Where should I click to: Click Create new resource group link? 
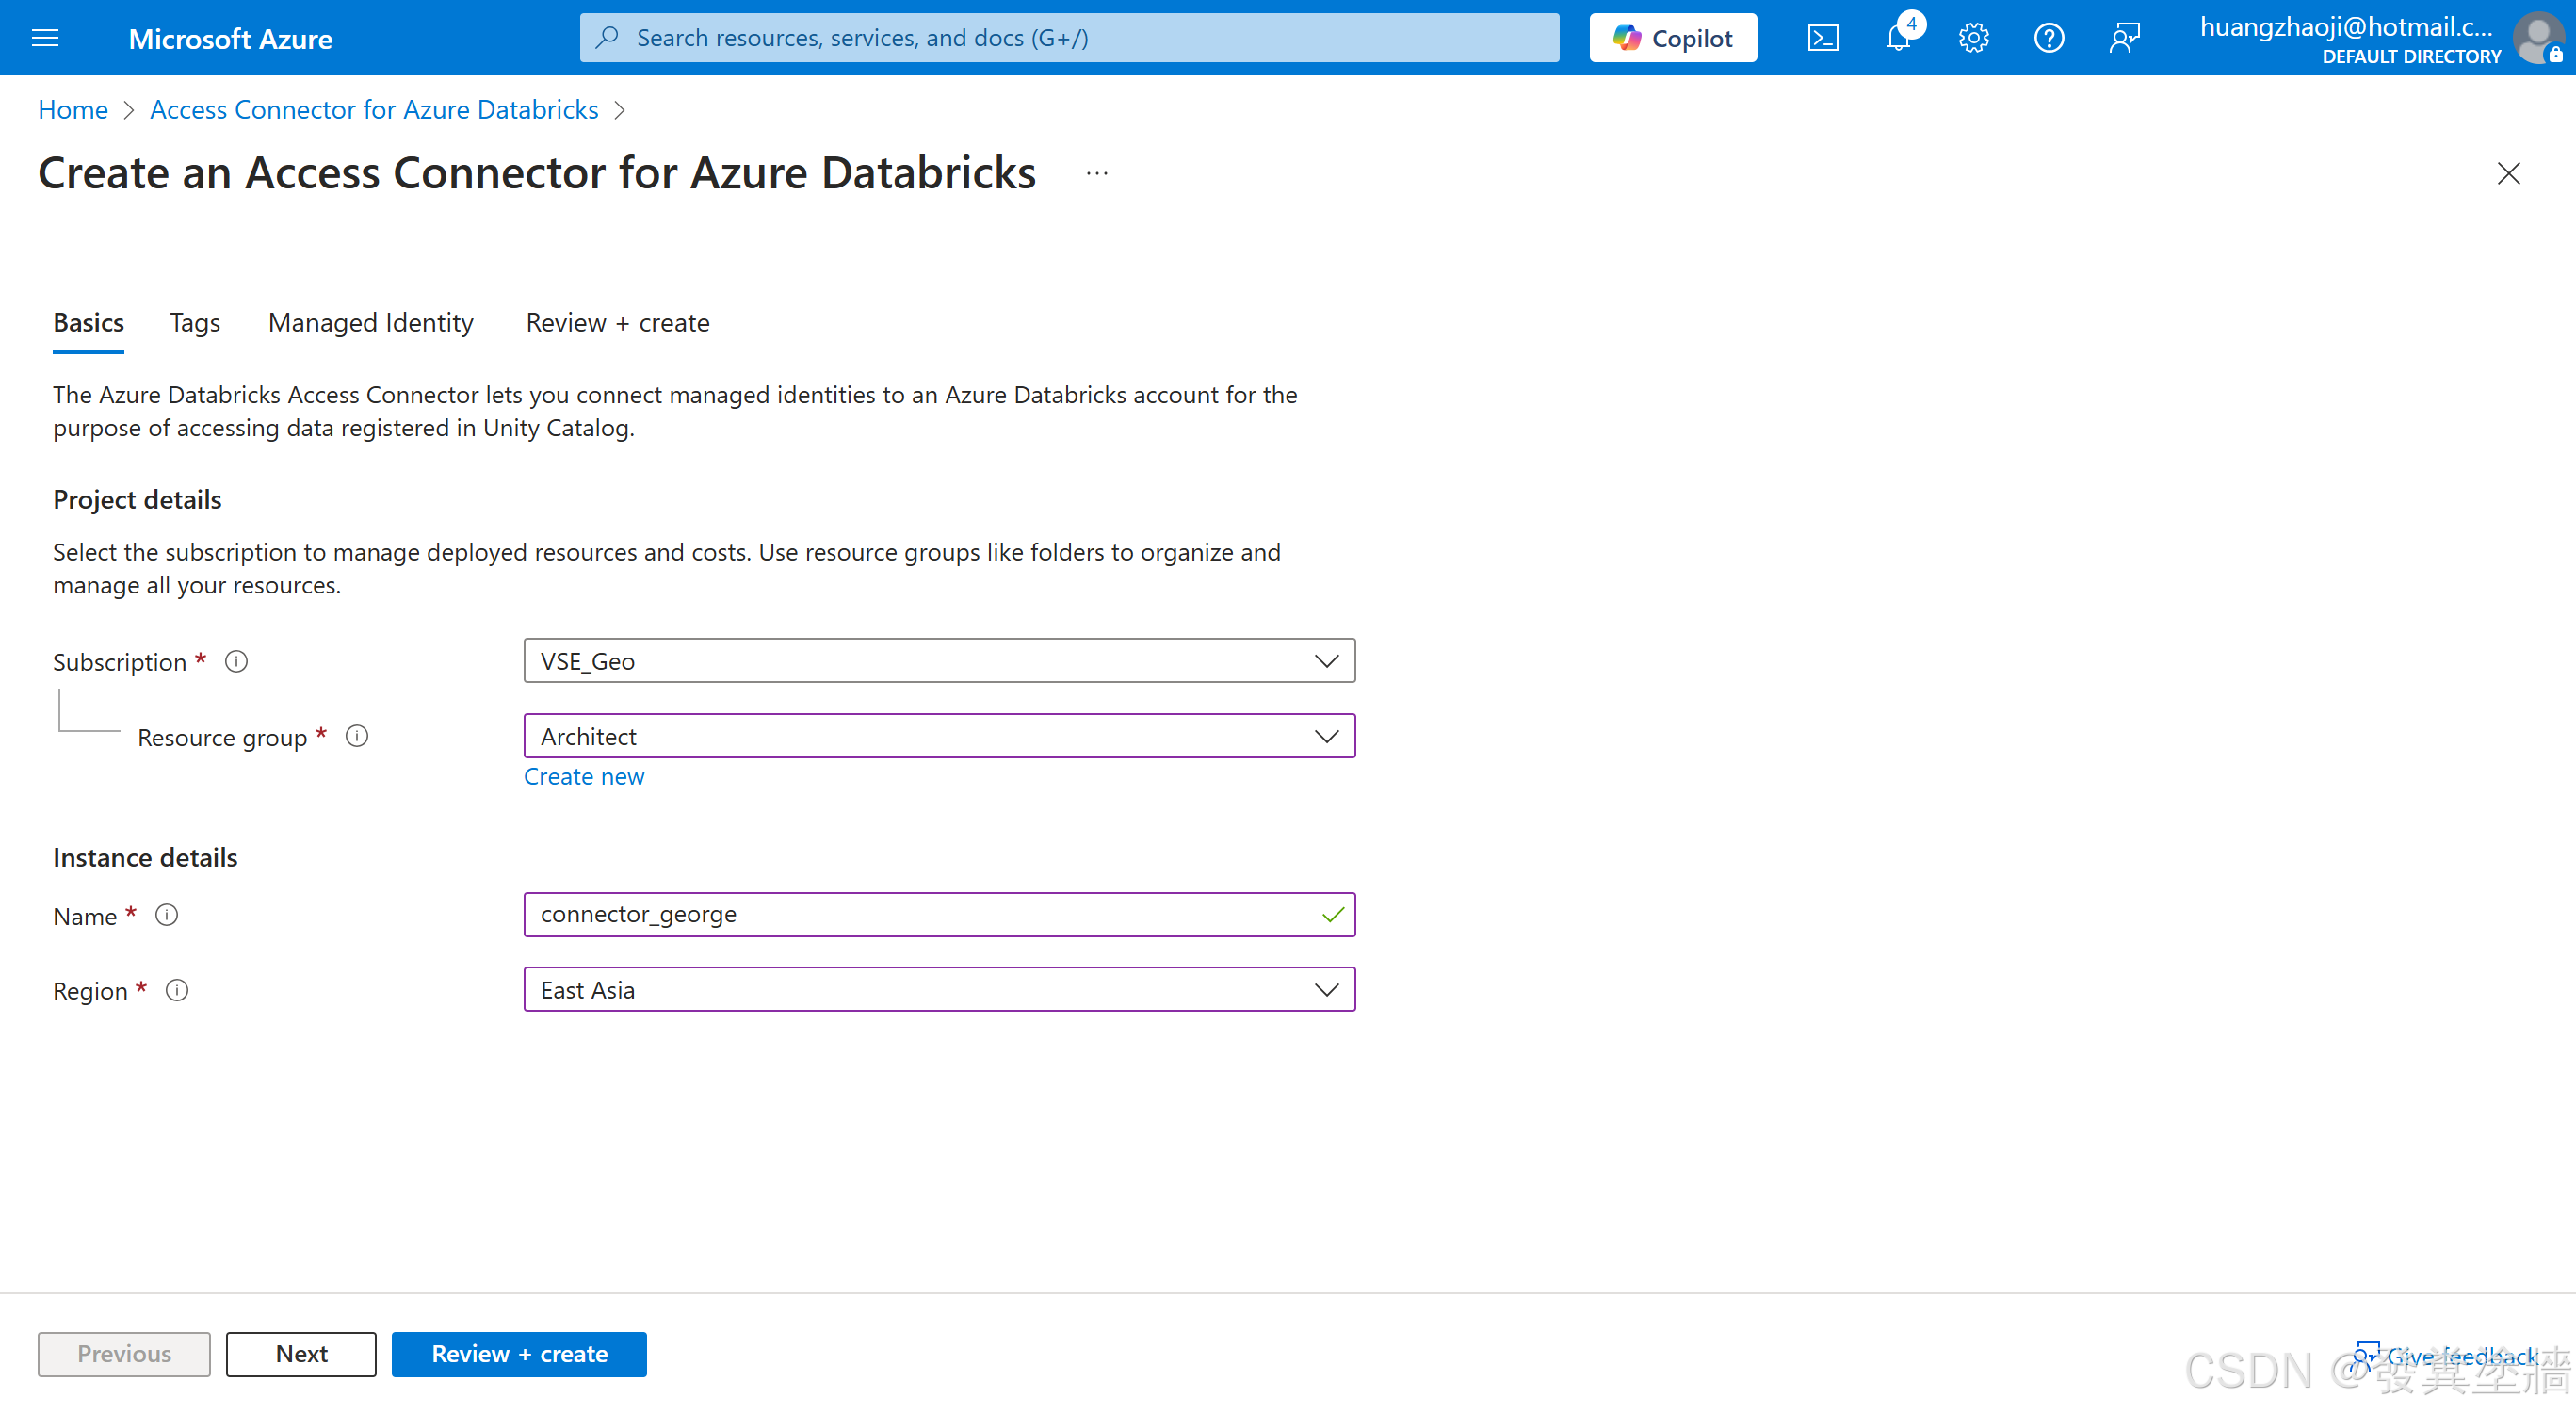(584, 777)
